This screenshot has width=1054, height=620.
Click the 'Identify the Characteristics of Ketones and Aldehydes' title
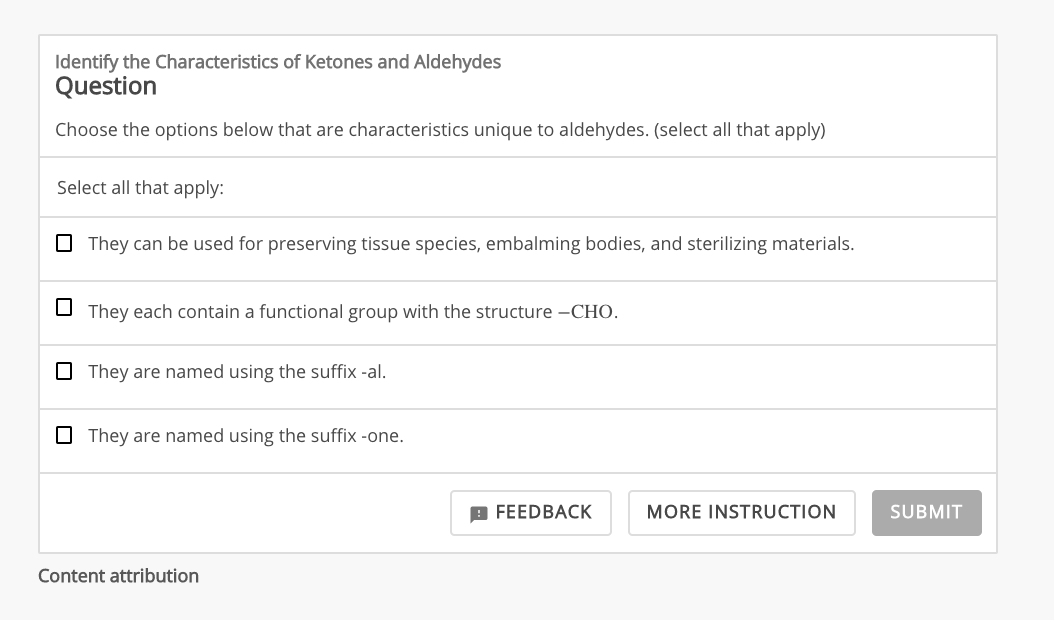point(278,62)
